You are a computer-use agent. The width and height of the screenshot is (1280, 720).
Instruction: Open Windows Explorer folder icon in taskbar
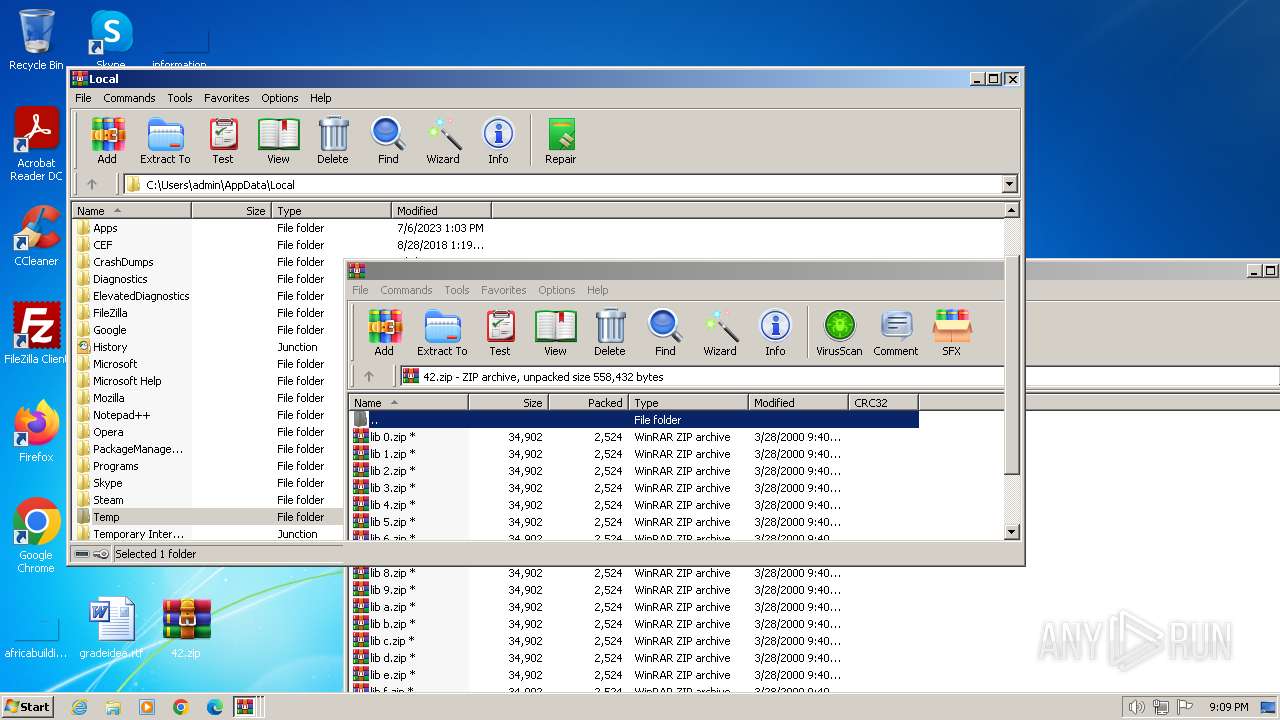(113, 707)
